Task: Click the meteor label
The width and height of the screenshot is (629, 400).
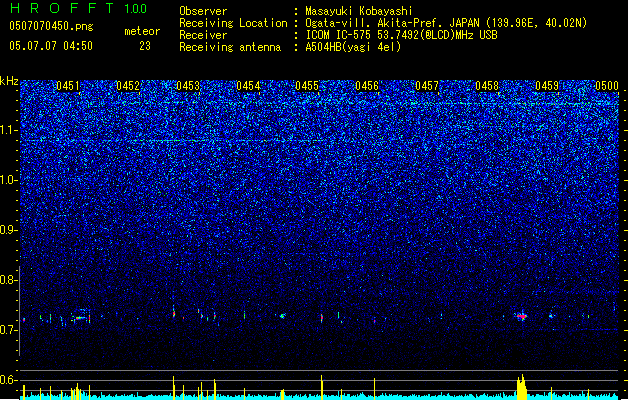Action: [x=142, y=31]
